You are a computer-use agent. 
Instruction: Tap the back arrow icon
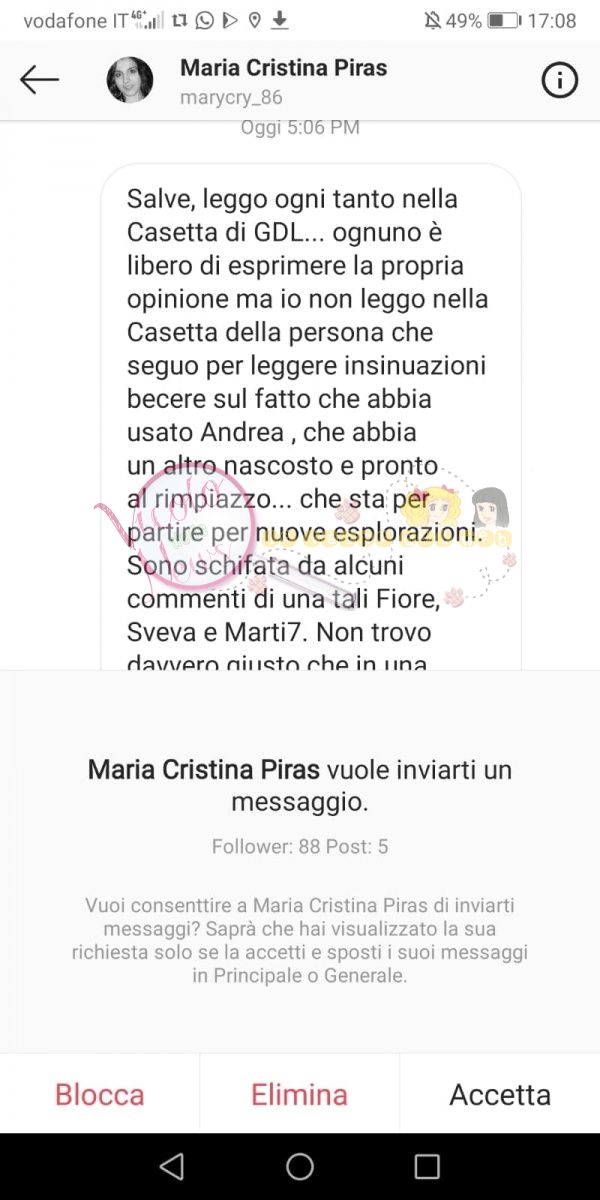(x=39, y=80)
